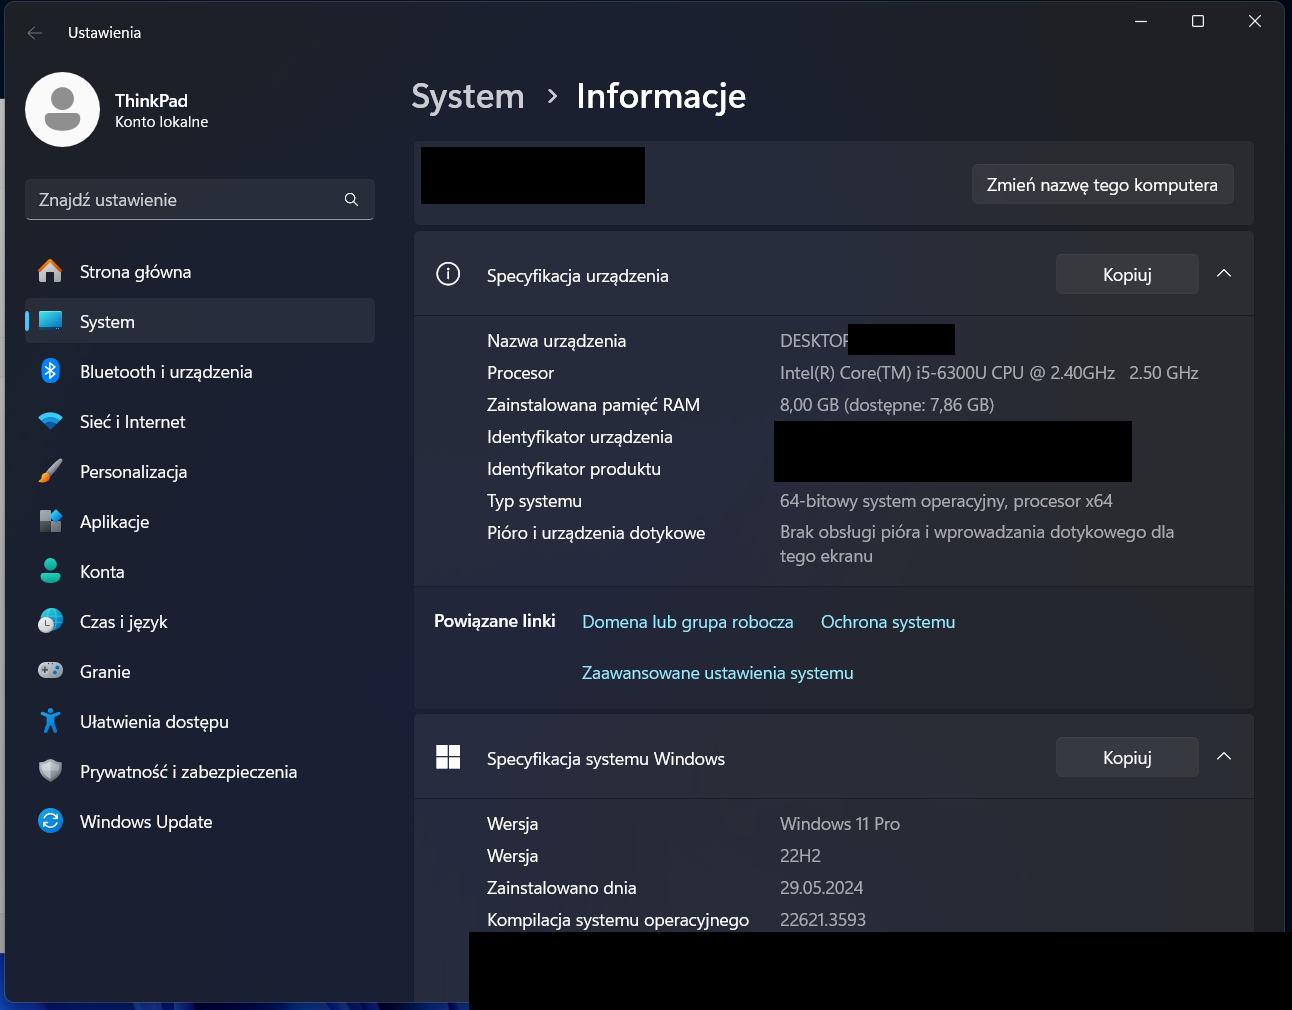Click the search magnifier icon
The width and height of the screenshot is (1292, 1010).
tap(351, 199)
